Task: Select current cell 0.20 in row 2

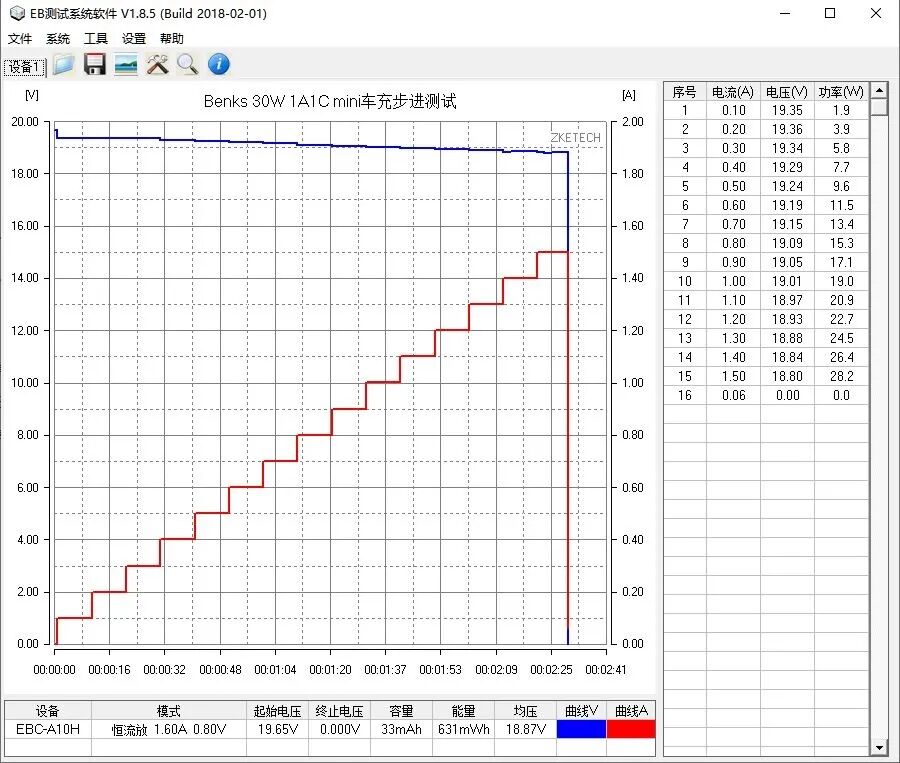Action: 733,129
